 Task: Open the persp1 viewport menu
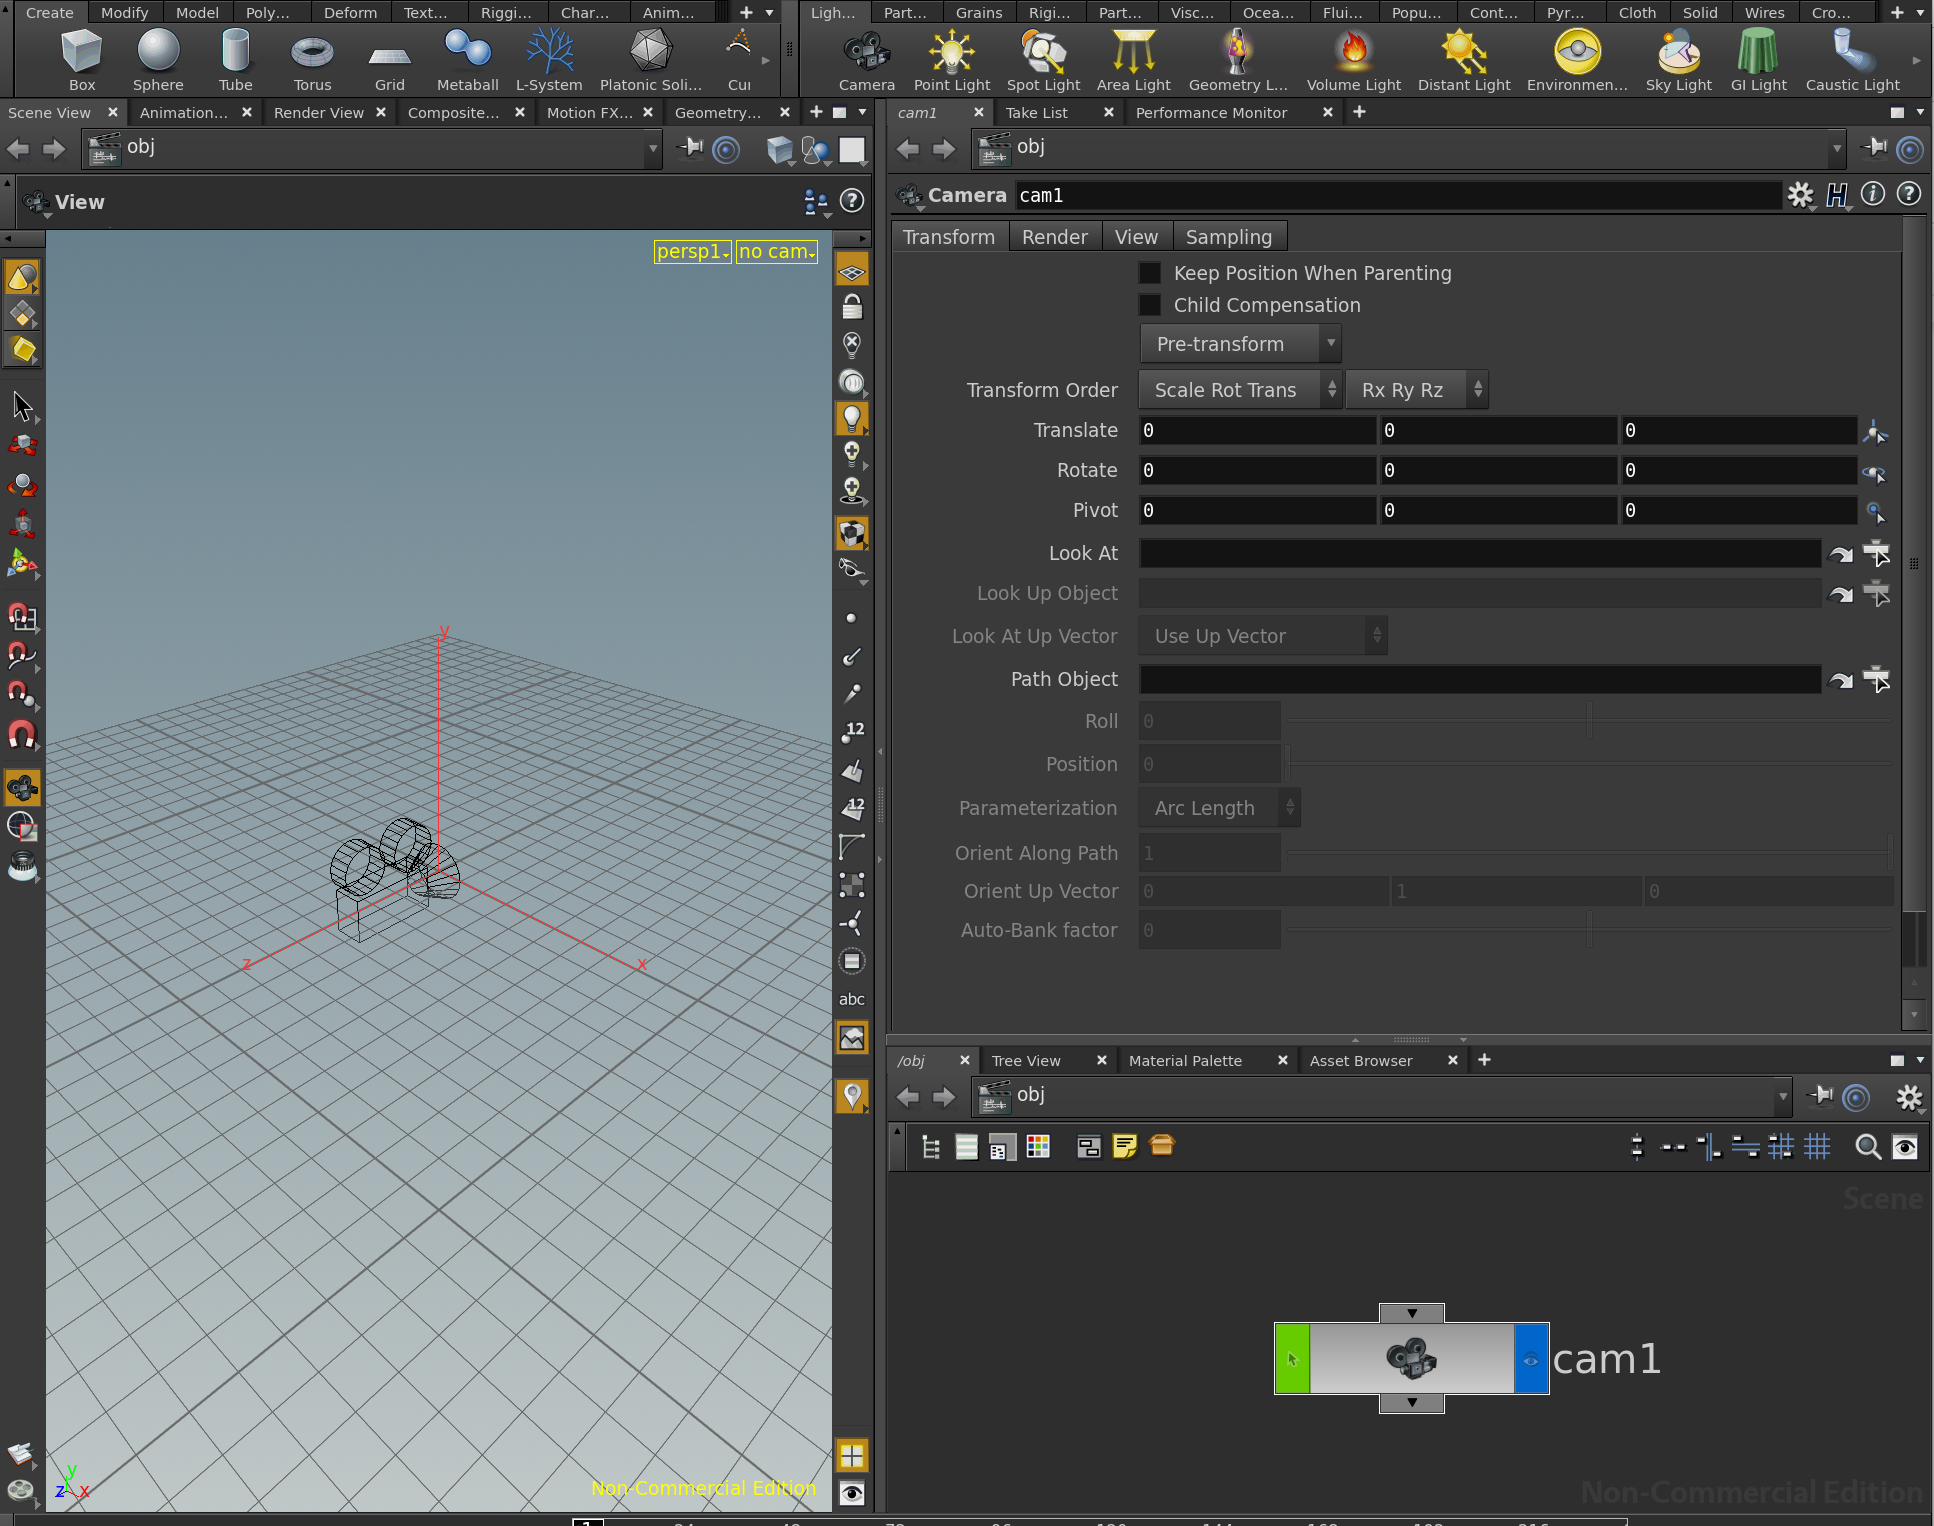pyautogui.click(x=692, y=252)
